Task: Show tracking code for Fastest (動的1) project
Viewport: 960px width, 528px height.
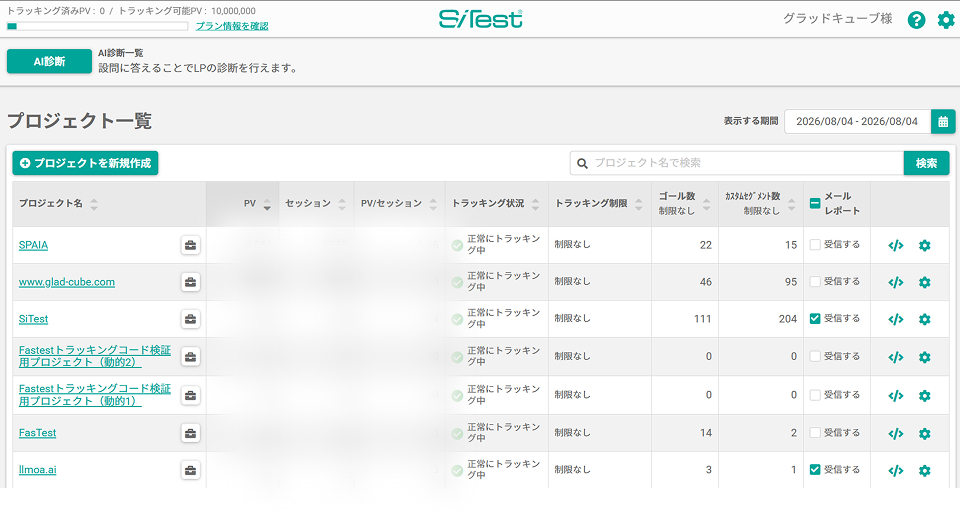Action: tap(896, 396)
